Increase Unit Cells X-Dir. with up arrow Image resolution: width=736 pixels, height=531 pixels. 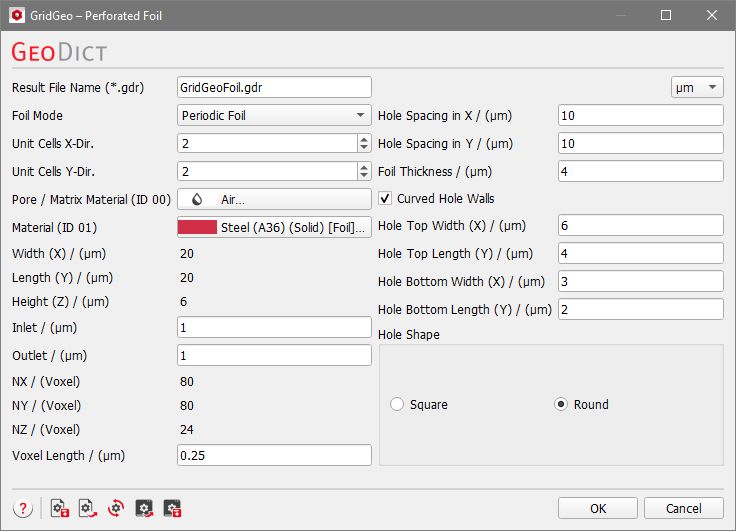click(x=364, y=139)
